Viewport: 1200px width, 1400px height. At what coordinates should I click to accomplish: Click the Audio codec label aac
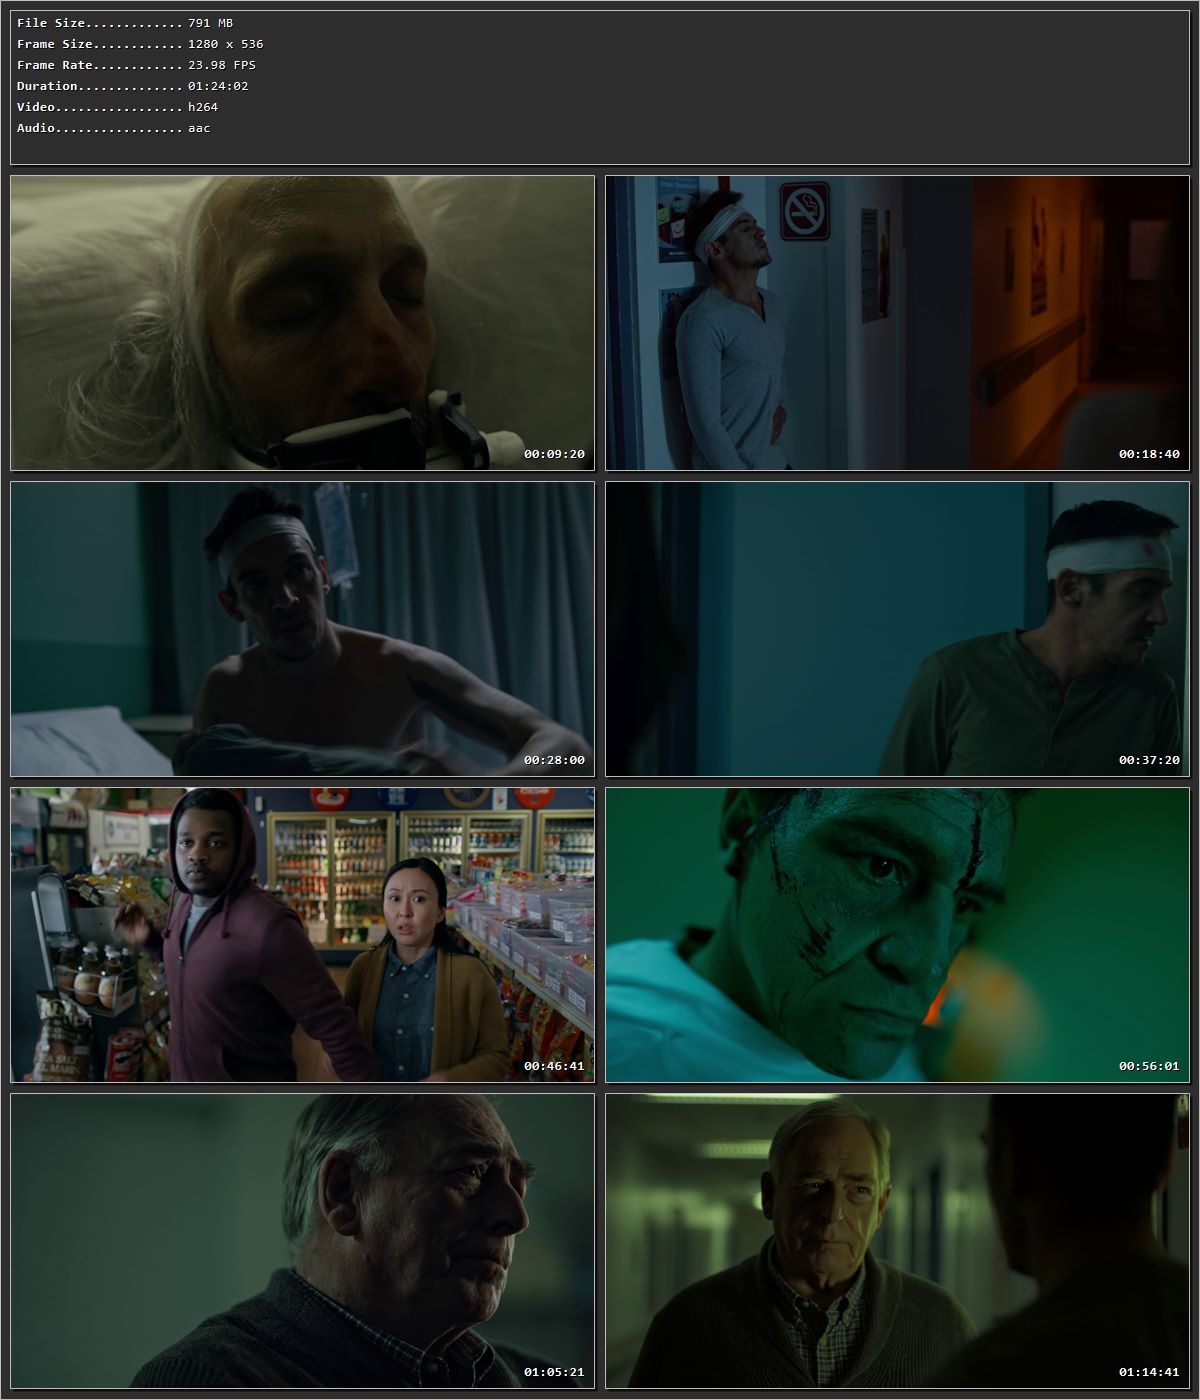pos(196,127)
